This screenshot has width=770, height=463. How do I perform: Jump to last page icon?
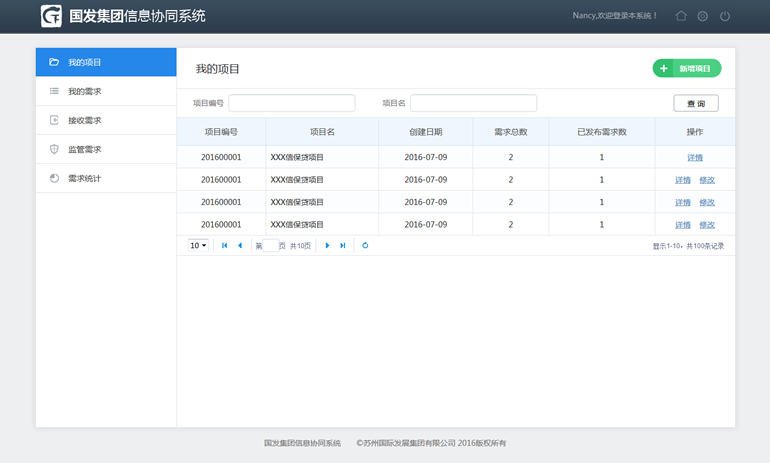(x=343, y=245)
